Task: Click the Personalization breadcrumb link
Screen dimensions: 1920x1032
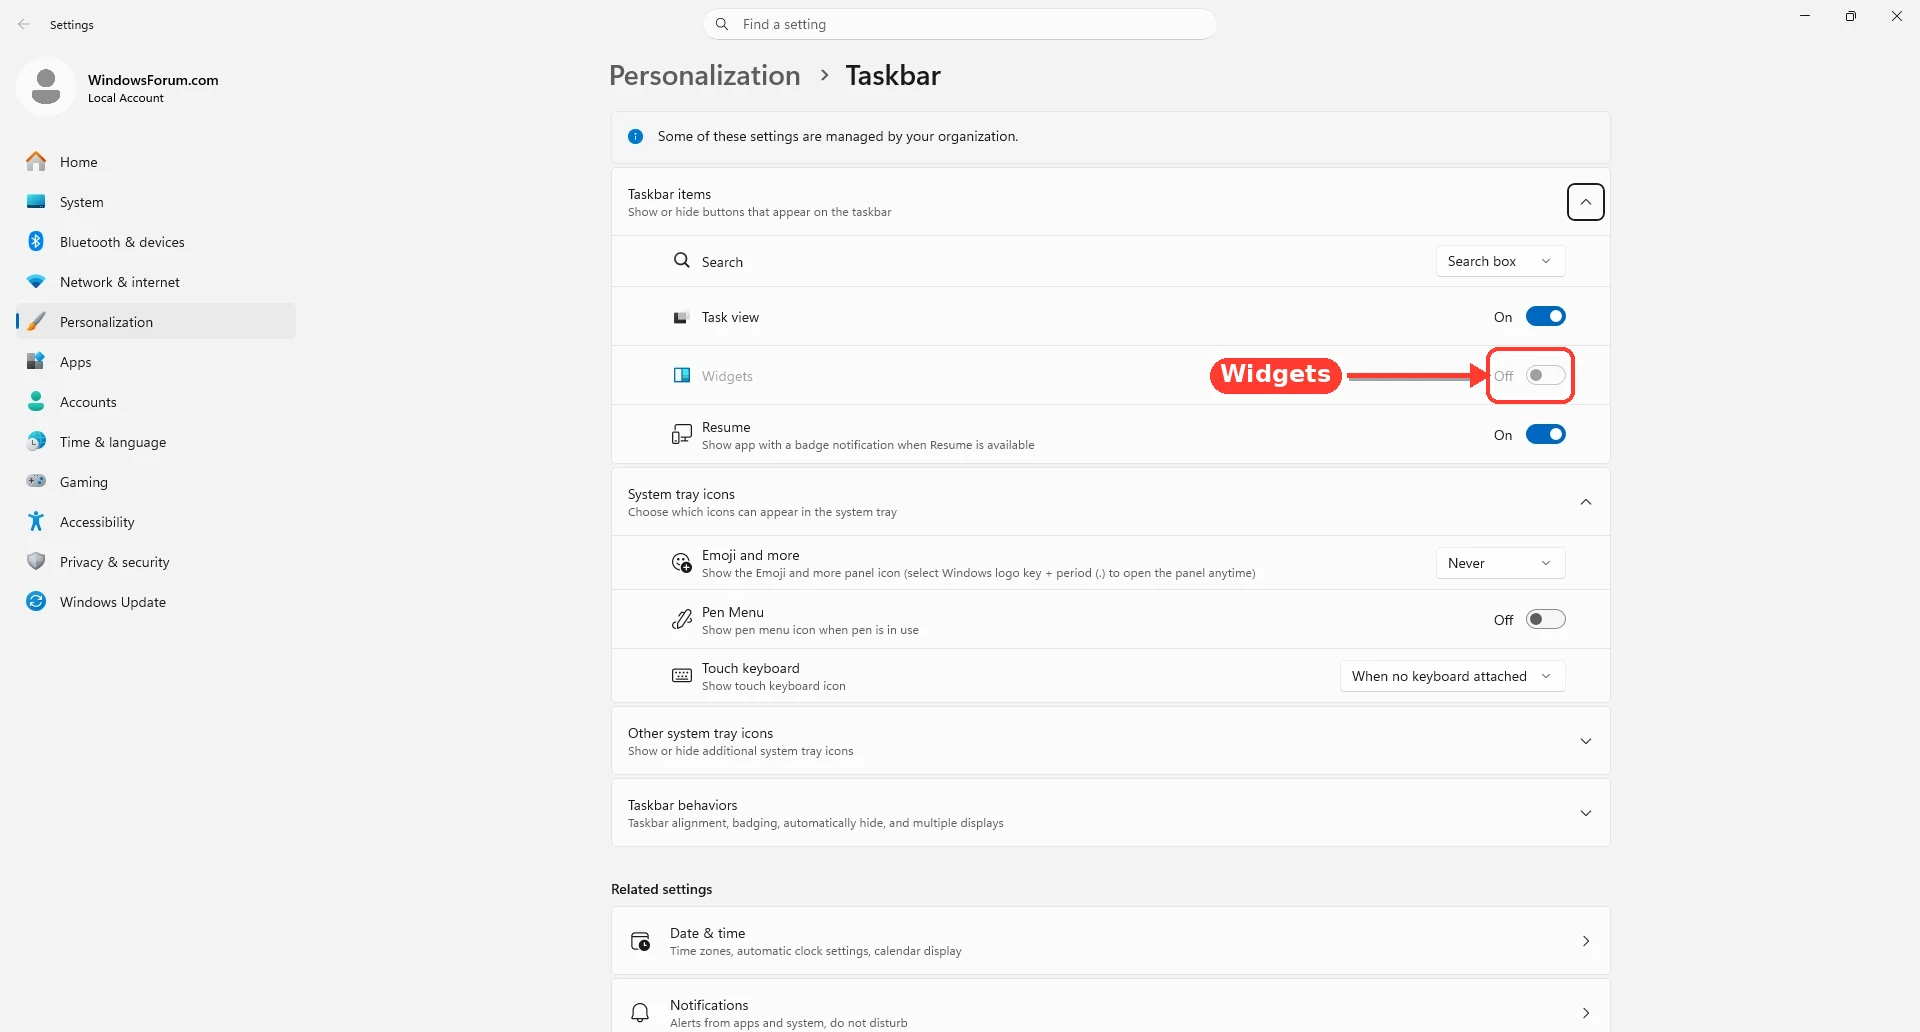Action: [x=704, y=75]
